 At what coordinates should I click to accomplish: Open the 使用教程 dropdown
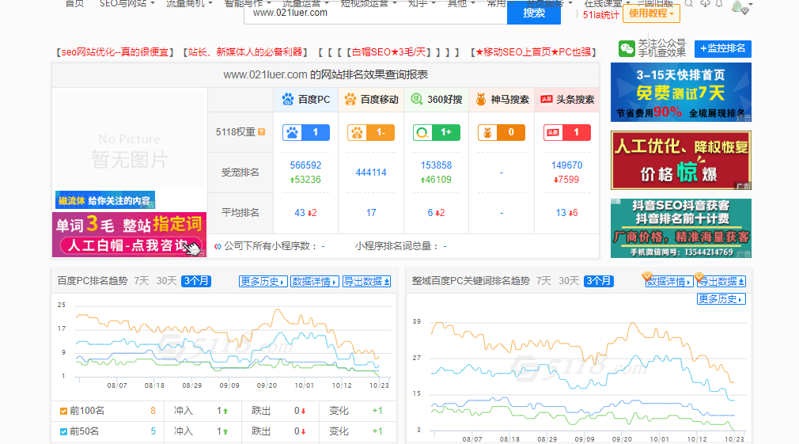(x=651, y=14)
